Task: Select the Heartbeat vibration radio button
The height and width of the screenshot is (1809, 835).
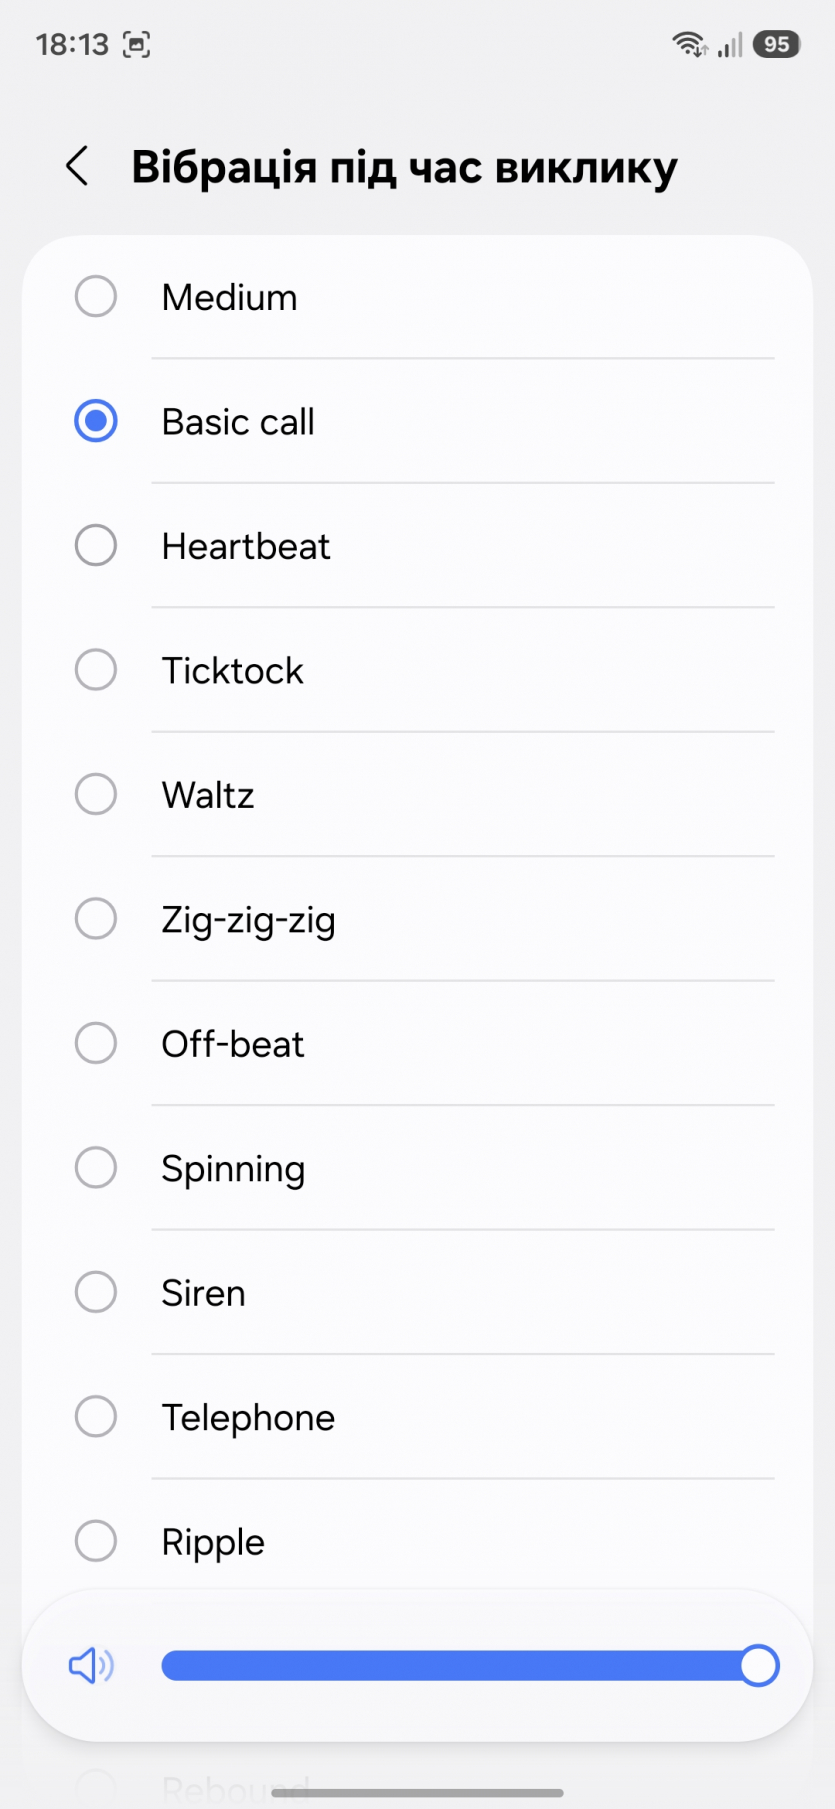Action: click(96, 546)
